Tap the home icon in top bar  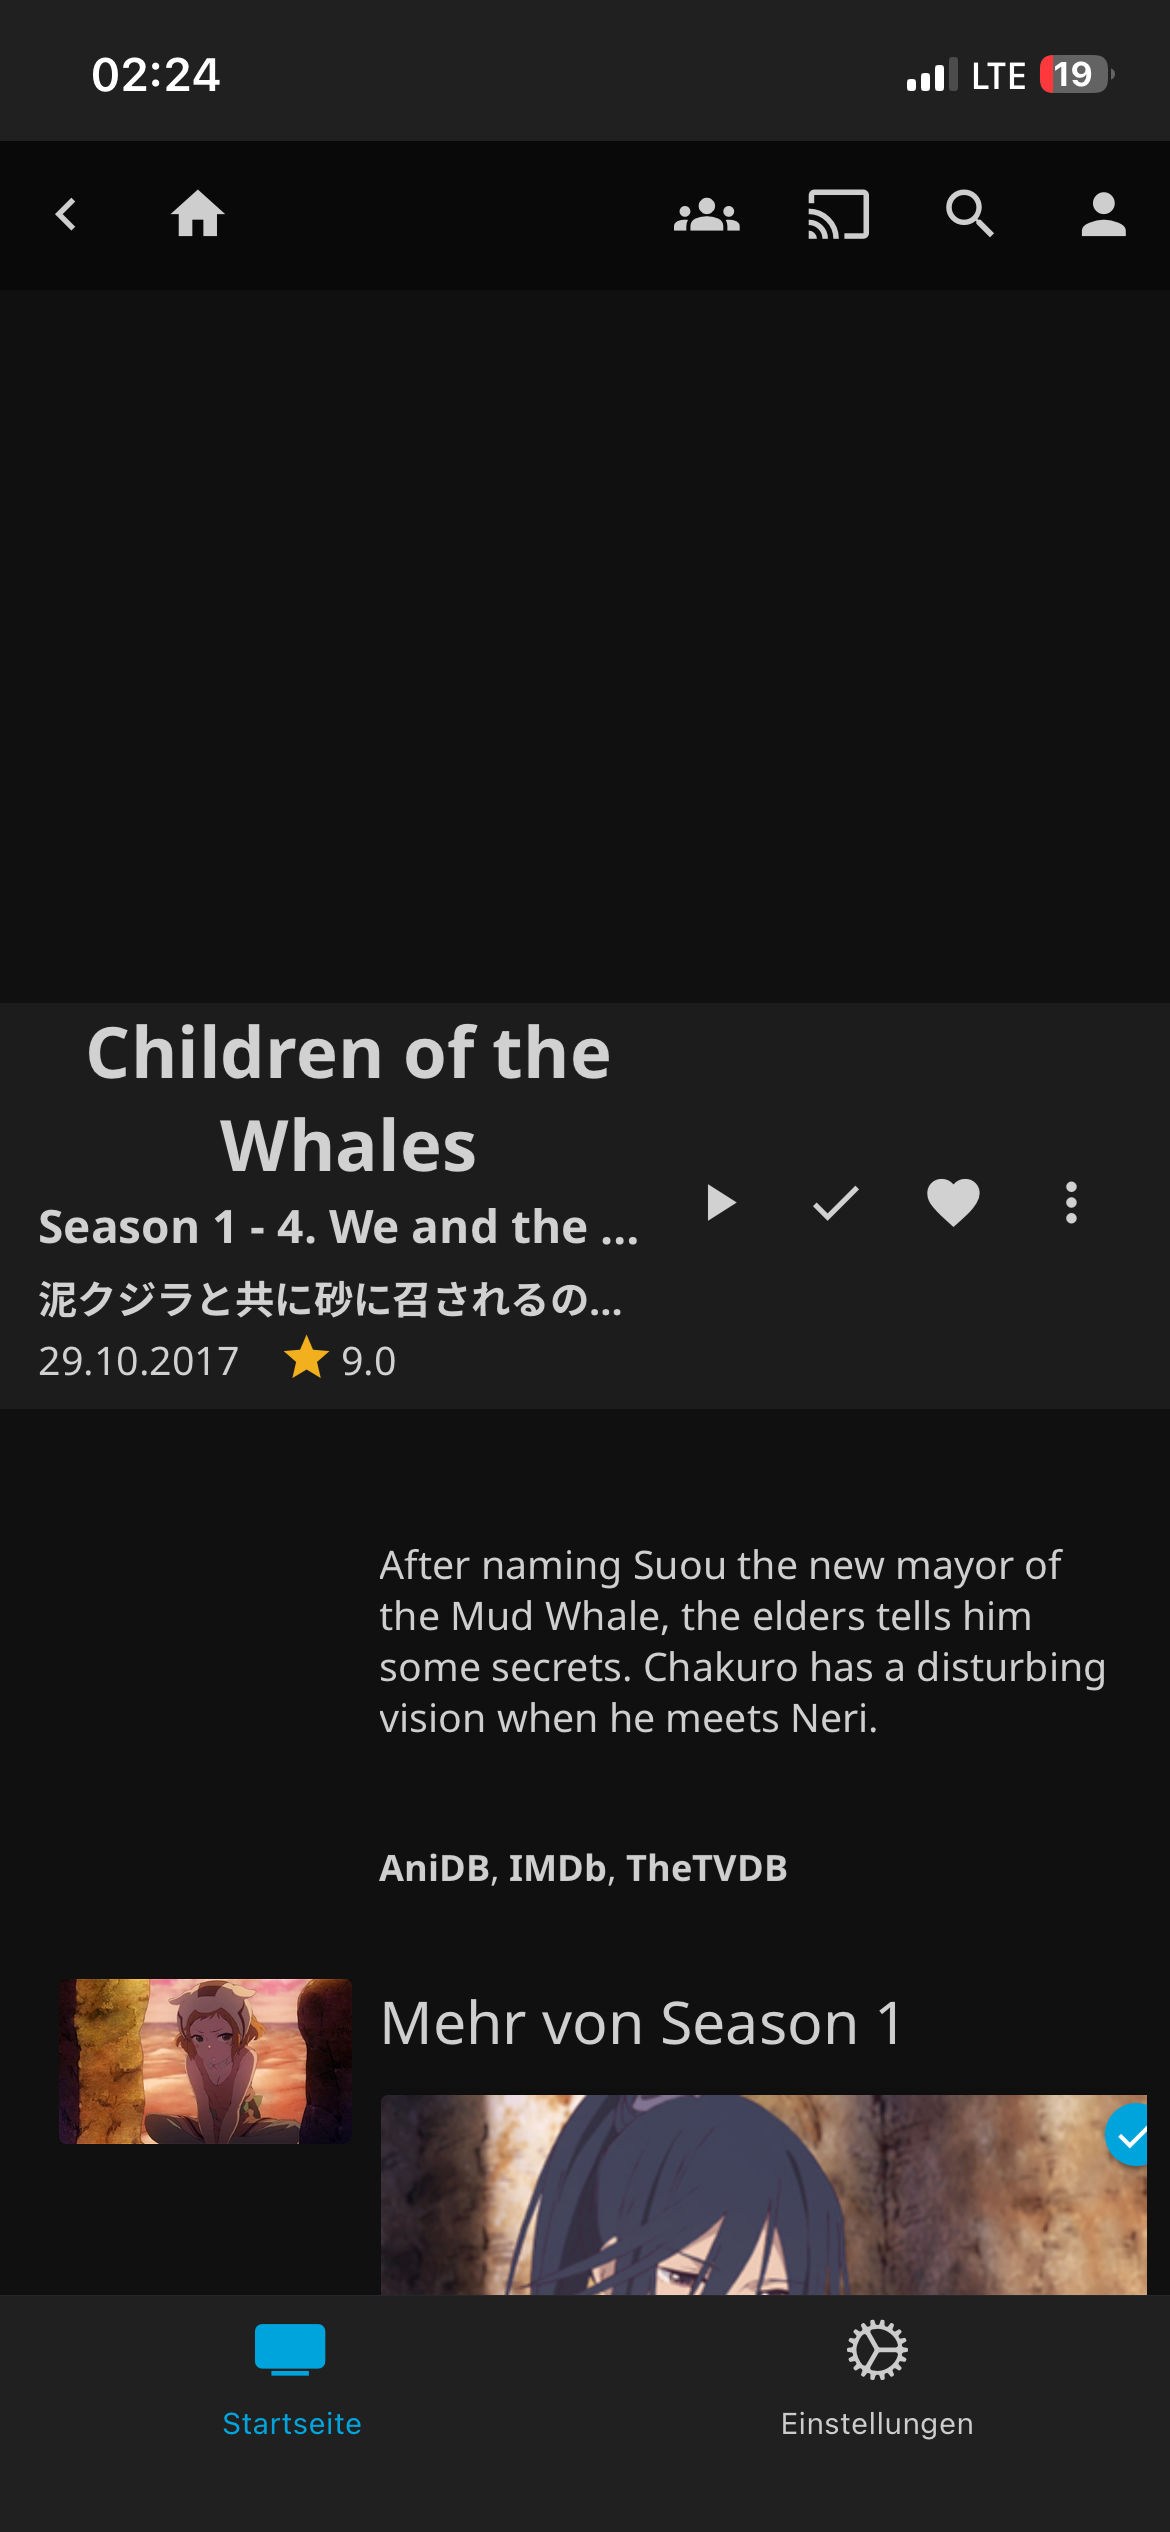coord(198,214)
